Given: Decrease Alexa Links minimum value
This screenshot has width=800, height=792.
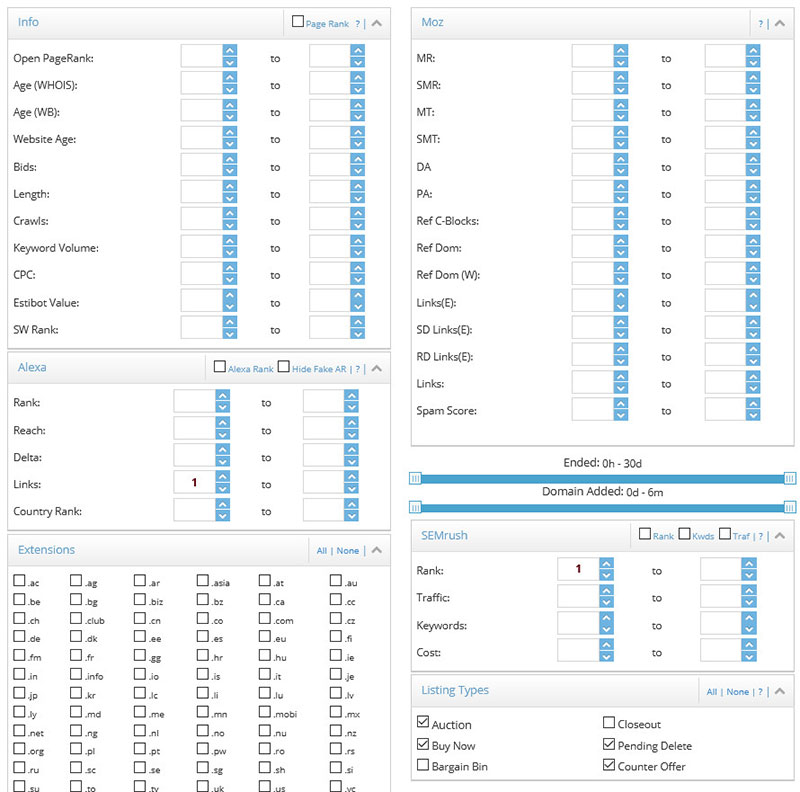Looking at the screenshot, I should coord(222,489).
